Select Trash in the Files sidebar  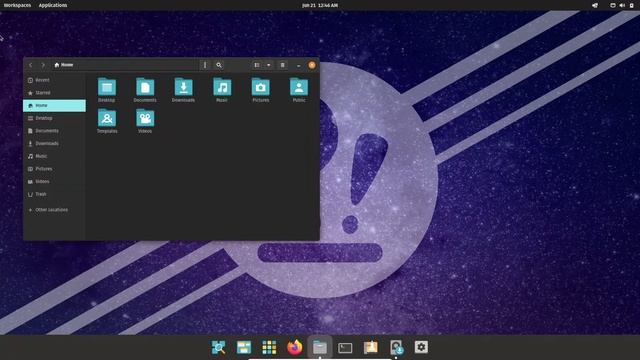(x=55, y=194)
